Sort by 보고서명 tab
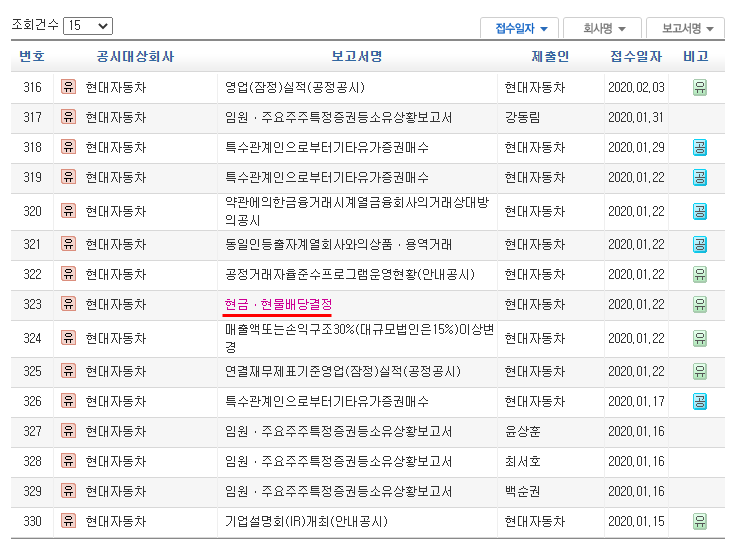Image resolution: width=735 pixels, height=541 pixels. (x=685, y=28)
